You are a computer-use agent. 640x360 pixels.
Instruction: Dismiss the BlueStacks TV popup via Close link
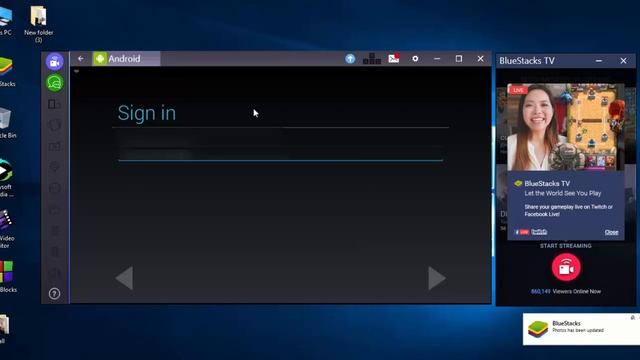(x=611, y=232)
